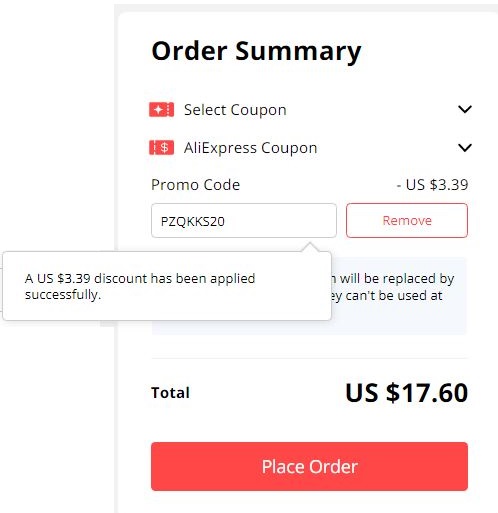Viewport: 498px width, 513px height.
Task: Click the red Place Order button
Action: (x=309, y=466)
